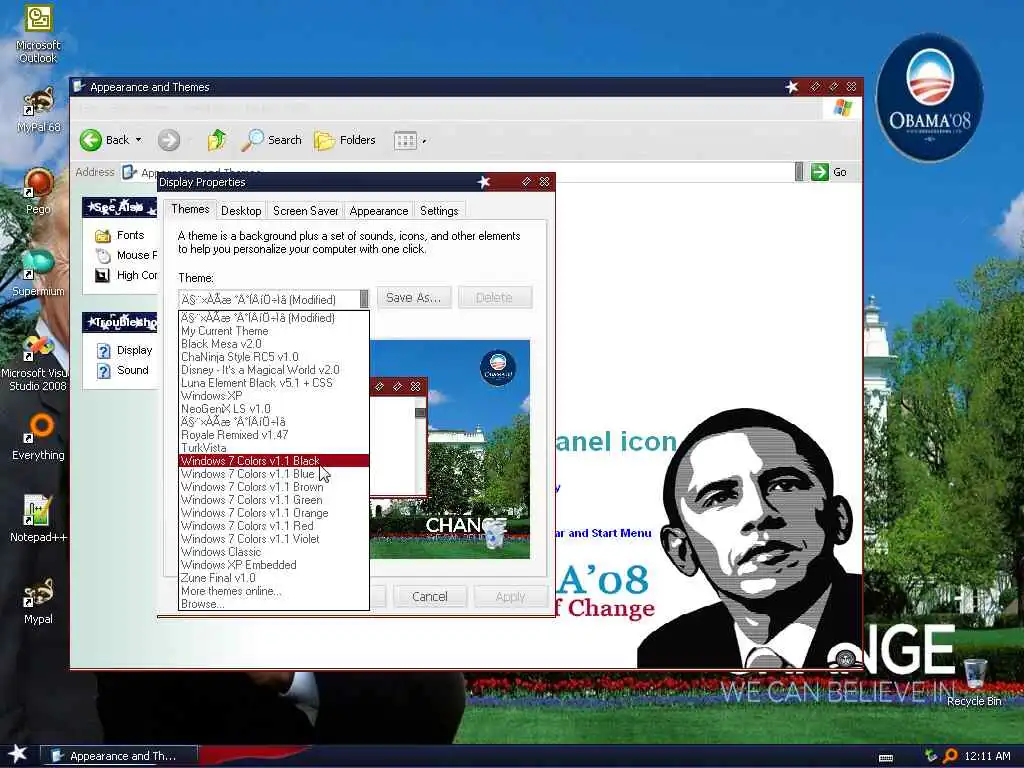Screen dimensions: 1024x768
Task: Click the theme sample preview image
Action: coord(450,449)
